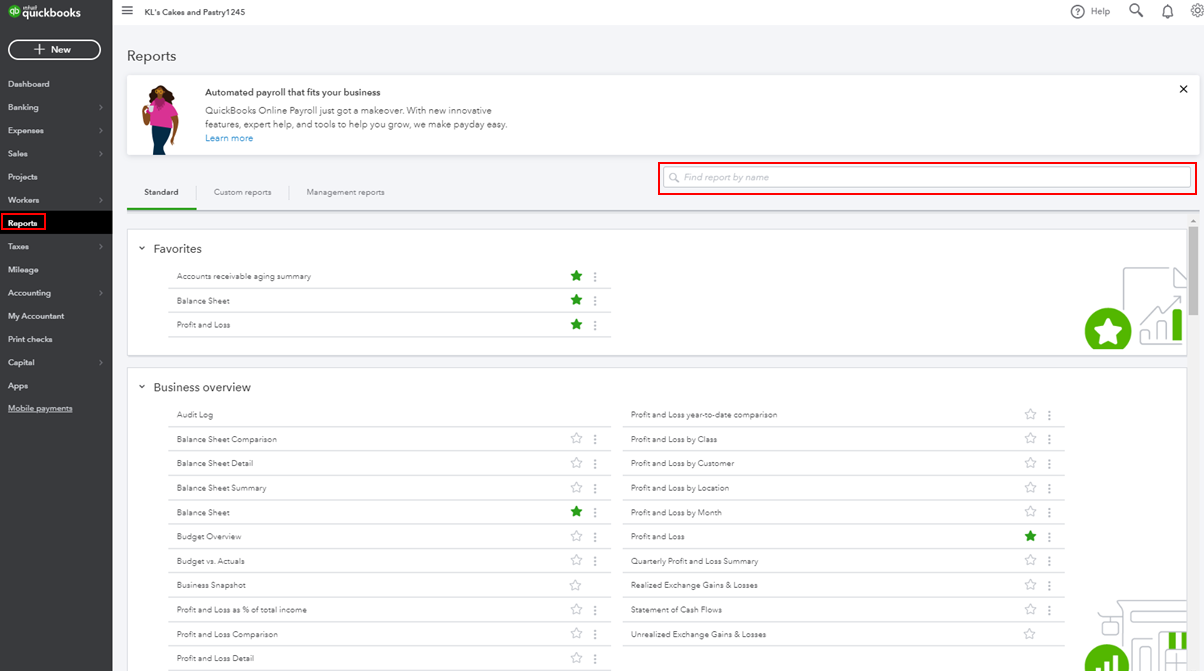
Task: Expand the Workers sidebar submenu
Action: (x=101, y=200)
